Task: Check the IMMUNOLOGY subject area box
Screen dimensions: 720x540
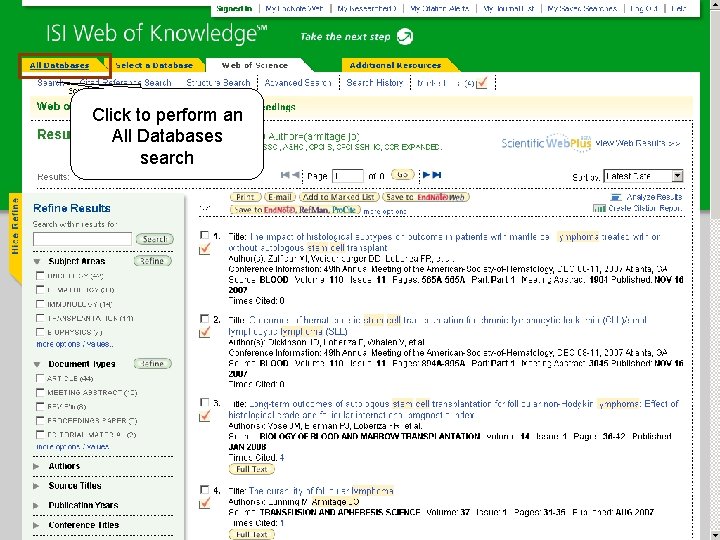Action: point(40,304)
